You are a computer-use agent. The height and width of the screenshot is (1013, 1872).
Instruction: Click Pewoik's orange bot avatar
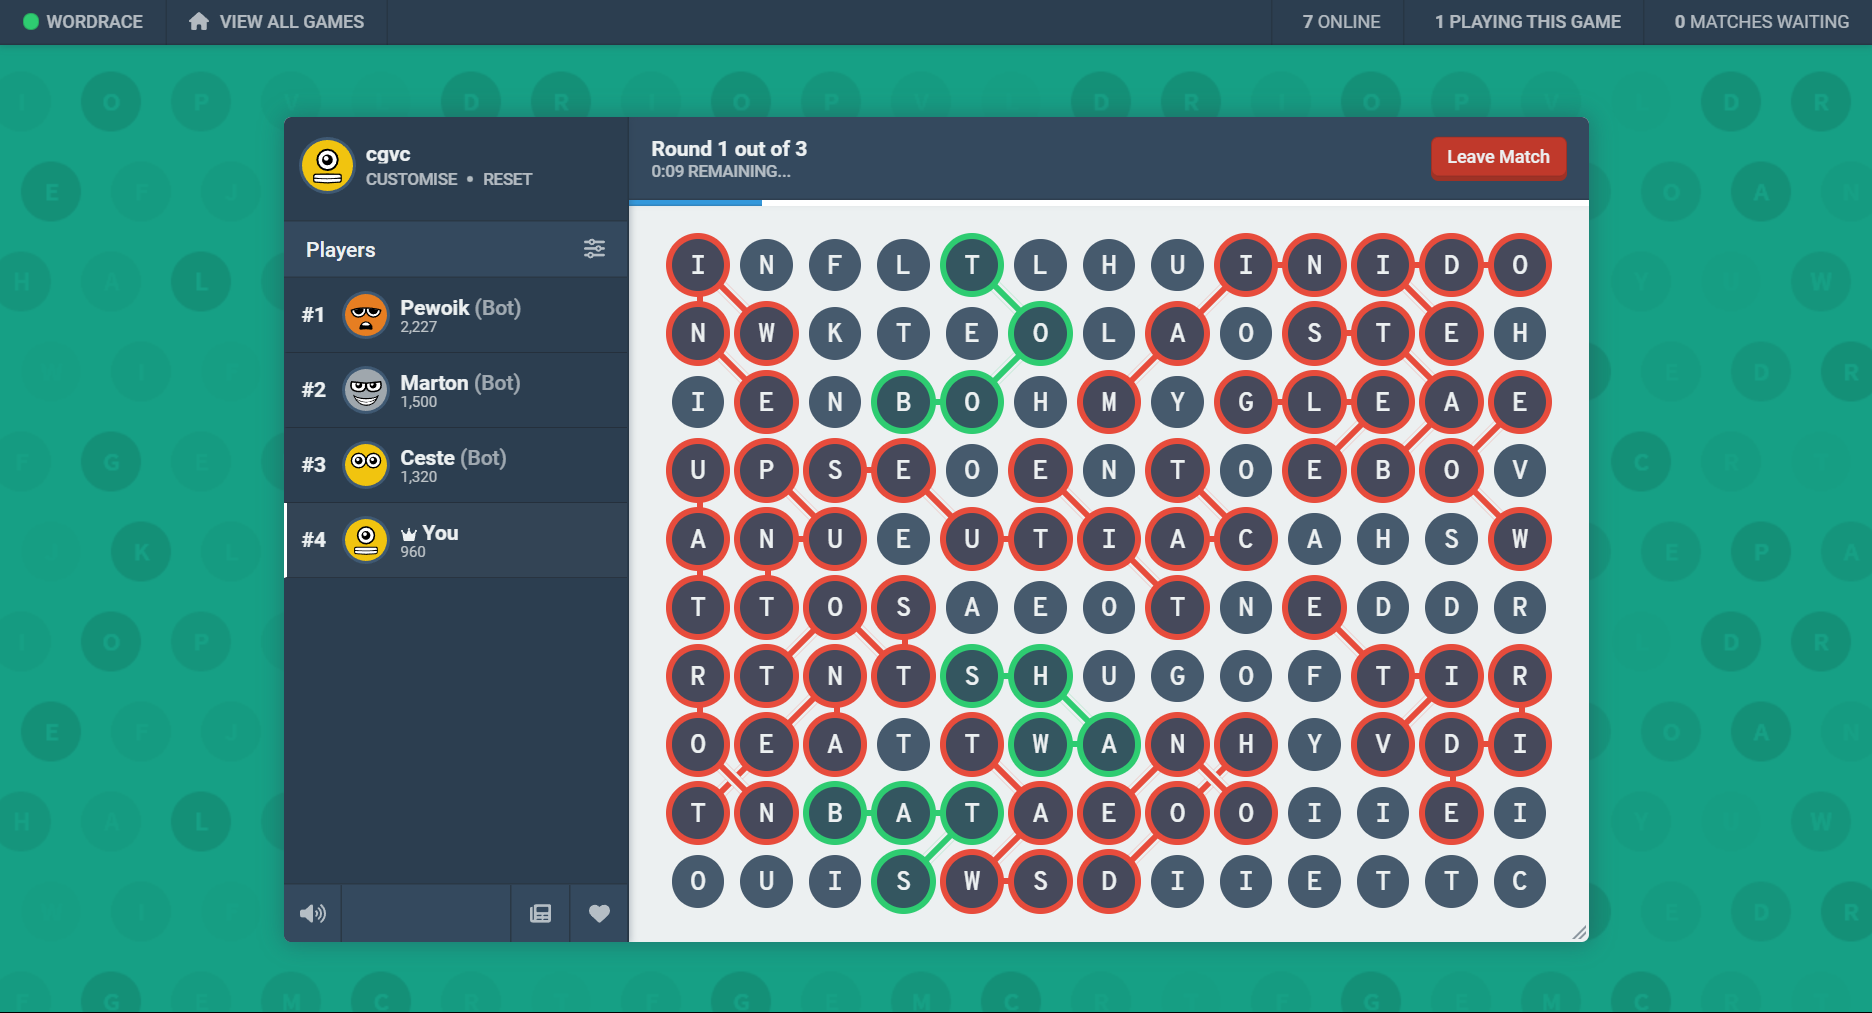point(366,314)
